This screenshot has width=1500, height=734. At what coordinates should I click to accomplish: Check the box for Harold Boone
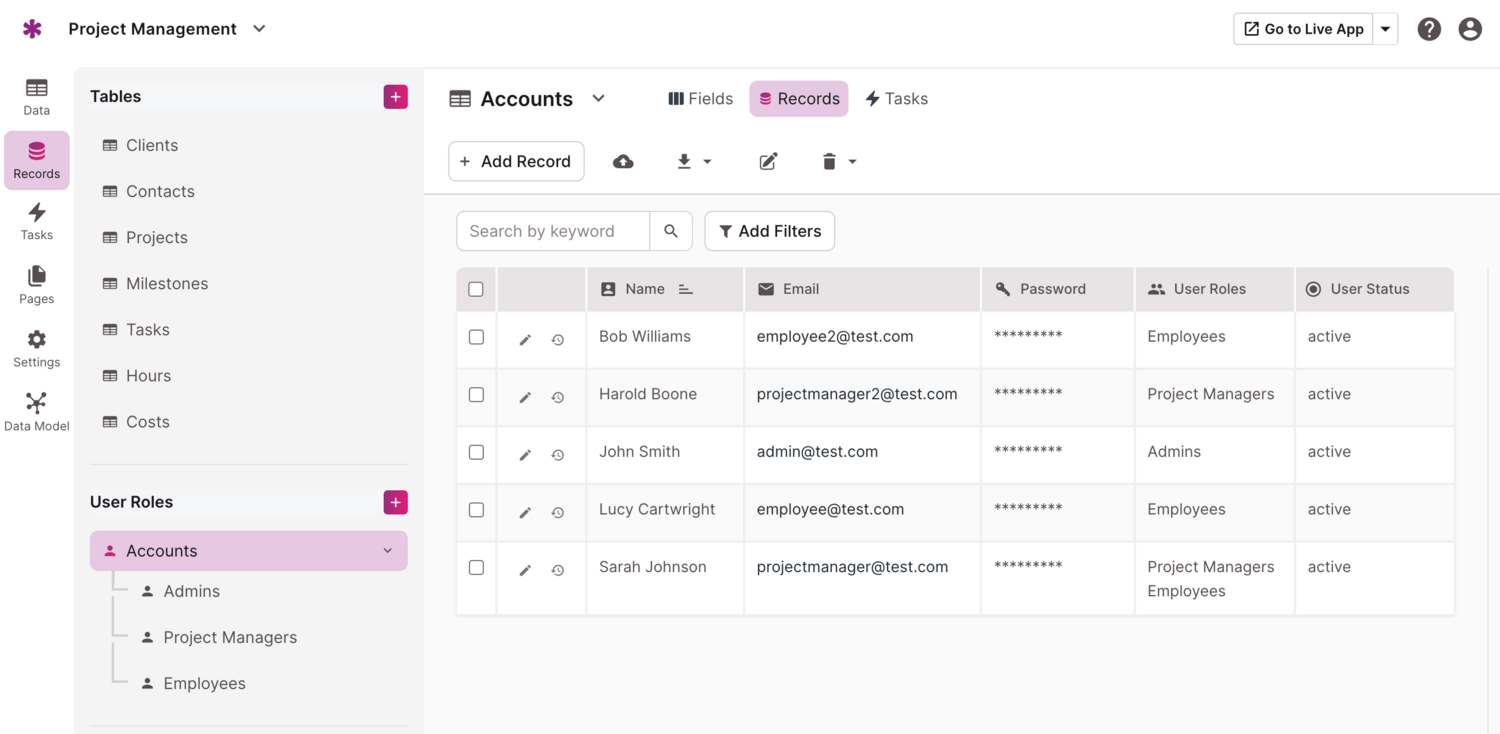point(476,395)
